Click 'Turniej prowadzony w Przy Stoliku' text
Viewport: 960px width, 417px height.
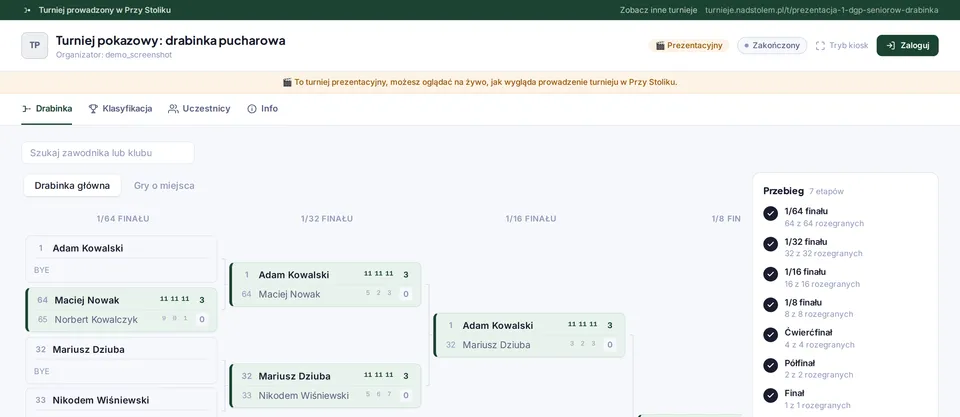tap(105, 10)
